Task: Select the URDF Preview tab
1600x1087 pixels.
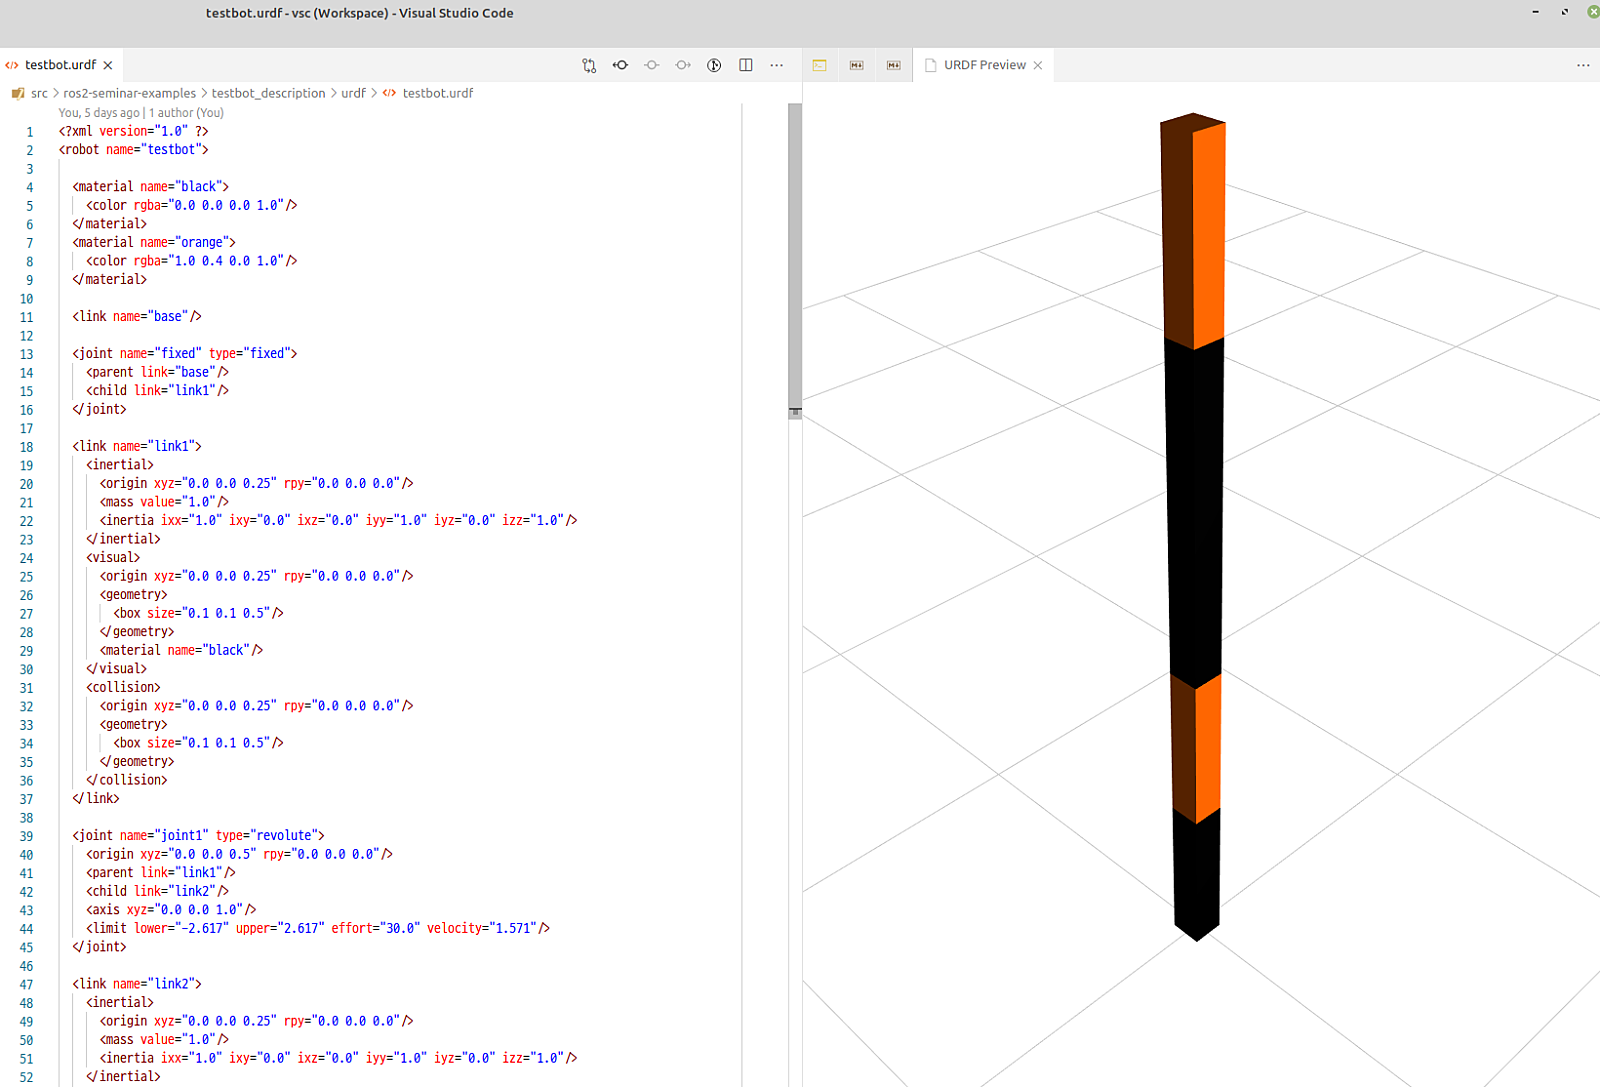Action: [984, 65]
